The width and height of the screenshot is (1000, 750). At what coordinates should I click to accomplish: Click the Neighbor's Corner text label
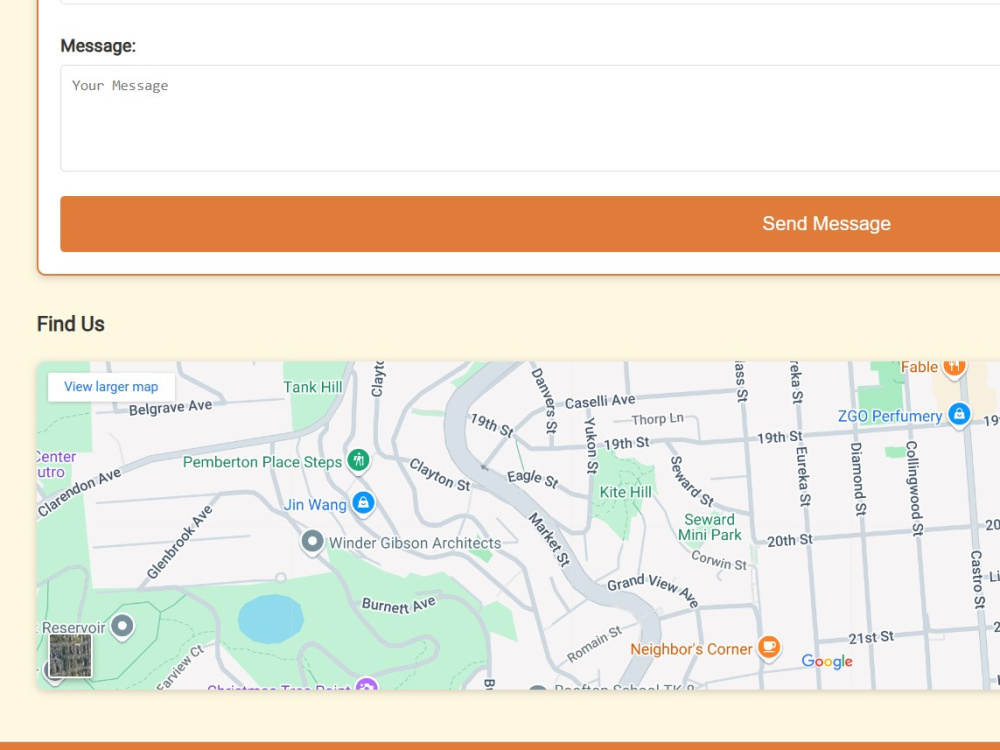[691, 649]
